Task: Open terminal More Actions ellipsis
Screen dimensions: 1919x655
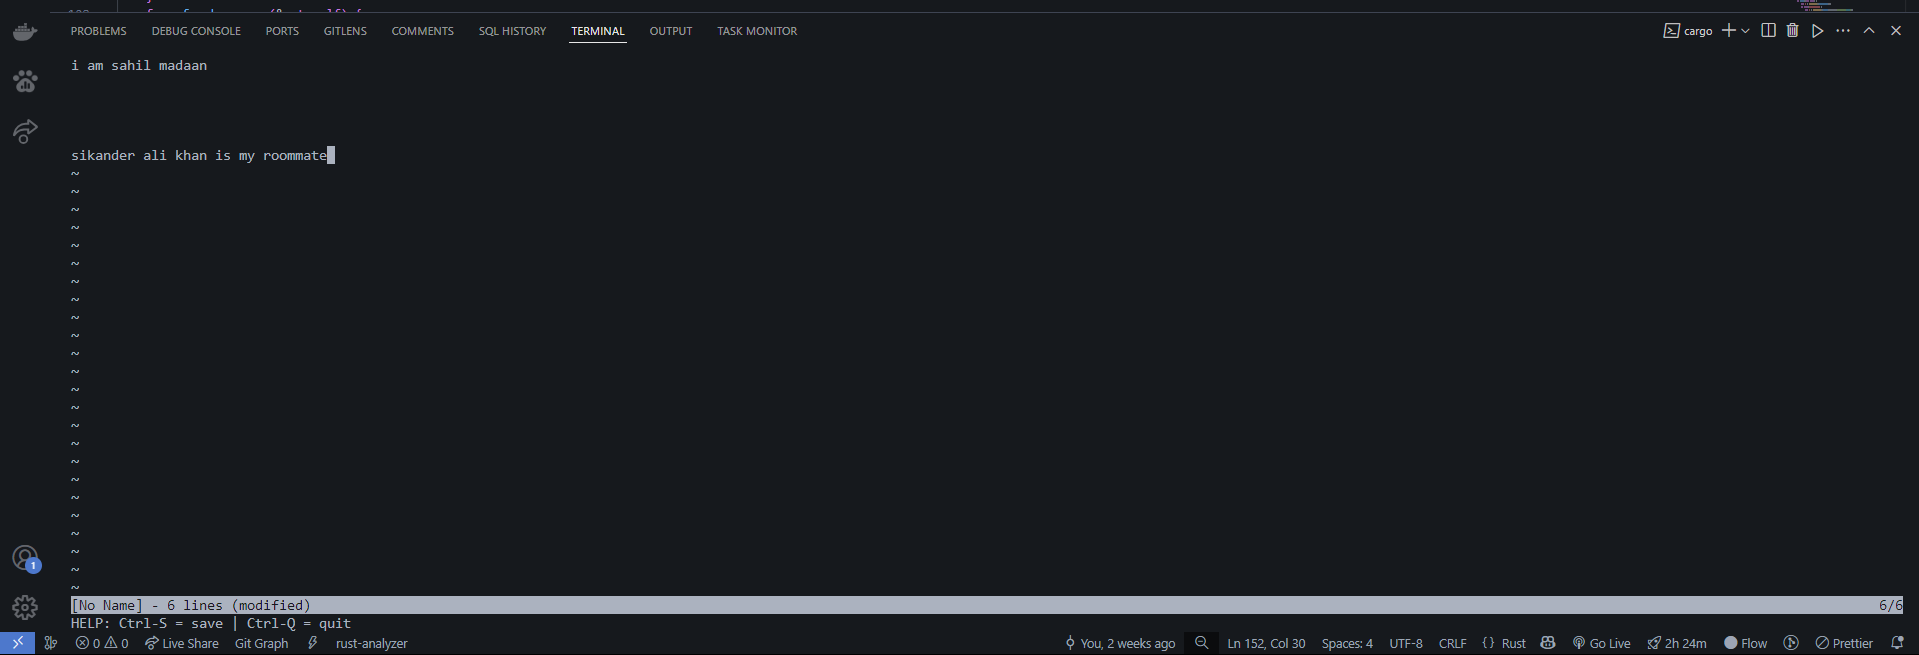Action: (x=1843, y=31)
